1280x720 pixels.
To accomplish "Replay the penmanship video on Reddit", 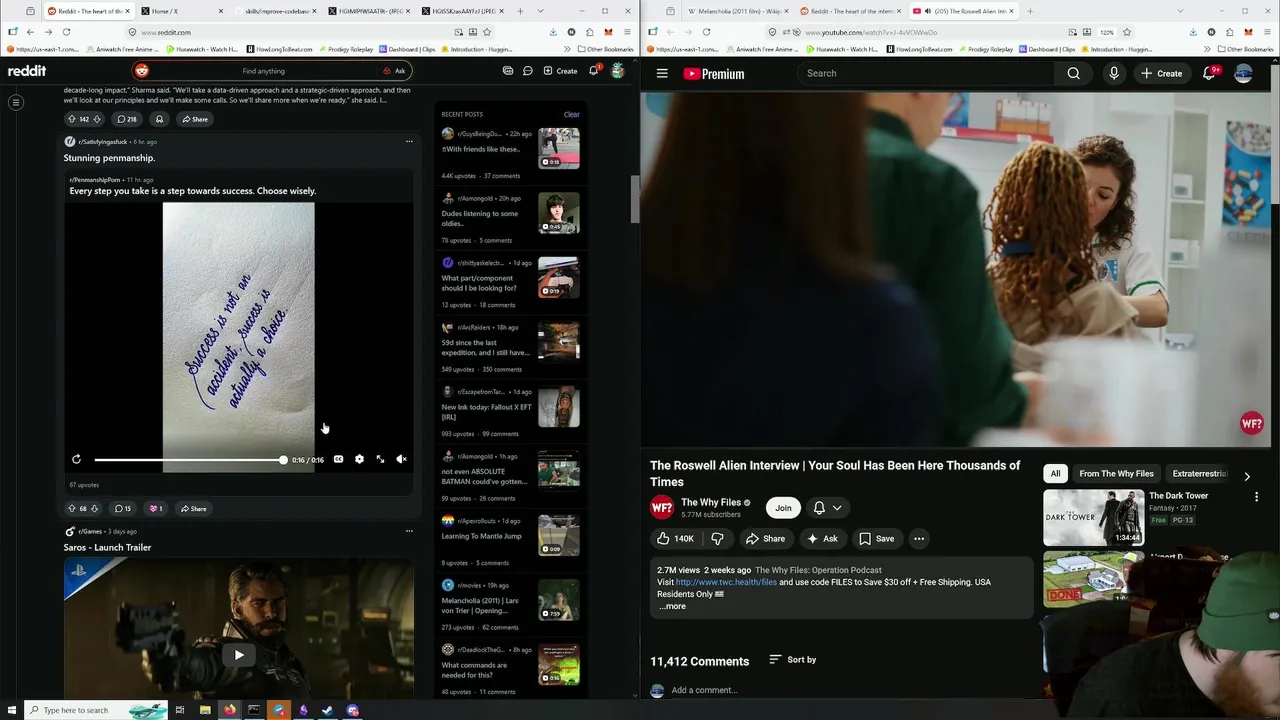I will (x=76, y=459).
